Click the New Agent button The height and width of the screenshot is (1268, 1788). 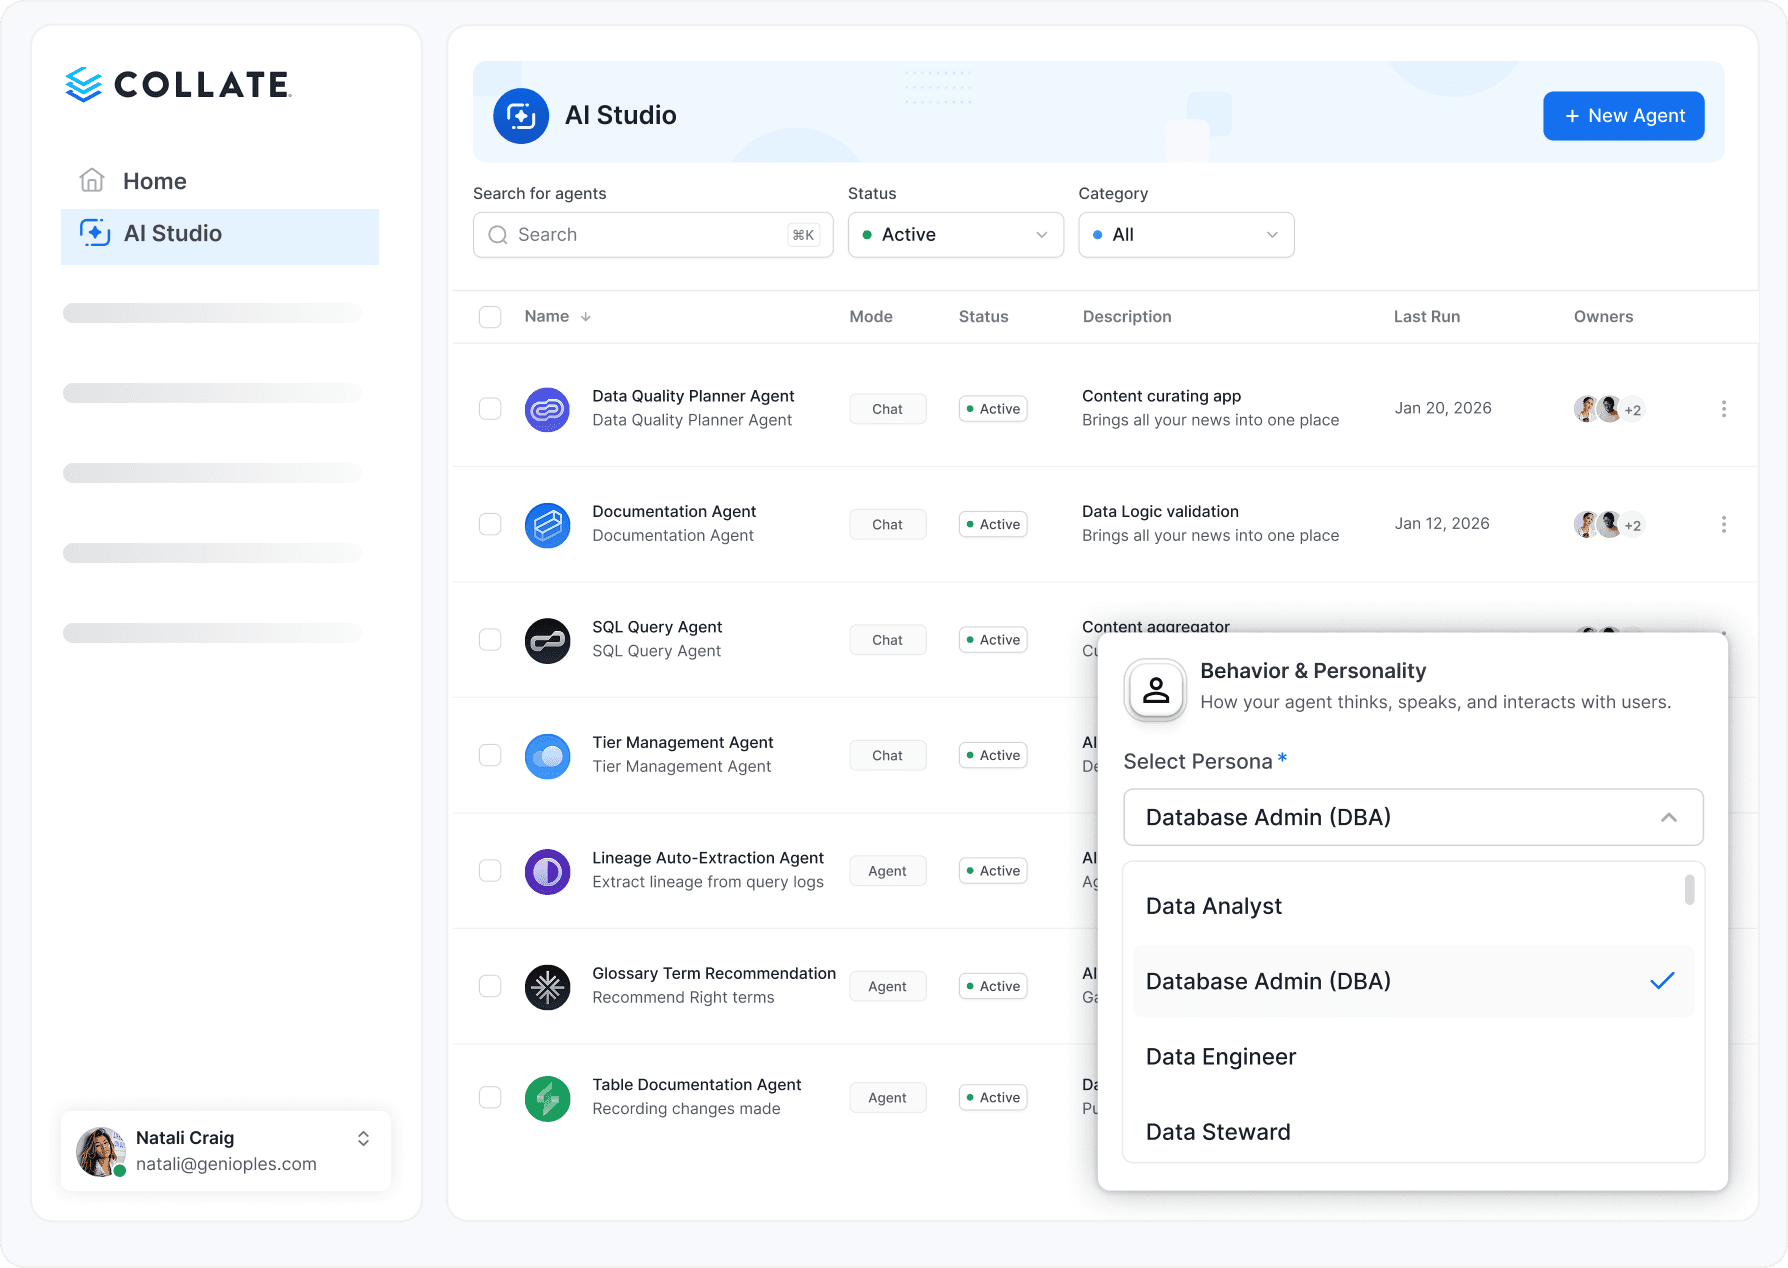1623,116
